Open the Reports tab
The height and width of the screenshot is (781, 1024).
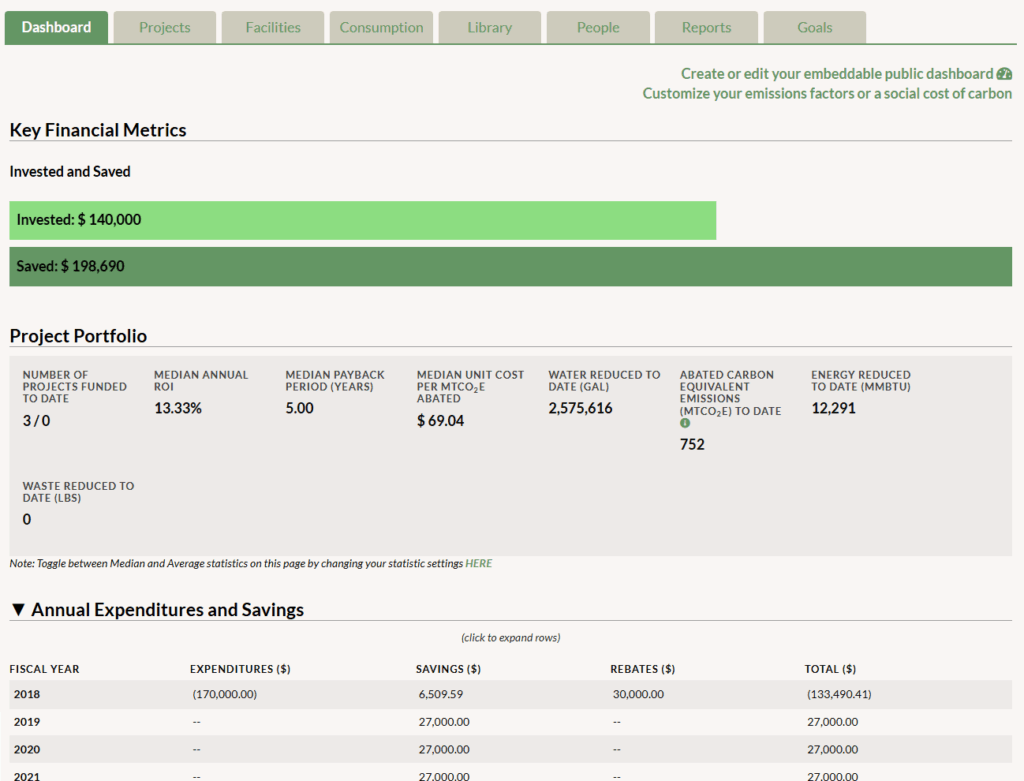point(706,28)
